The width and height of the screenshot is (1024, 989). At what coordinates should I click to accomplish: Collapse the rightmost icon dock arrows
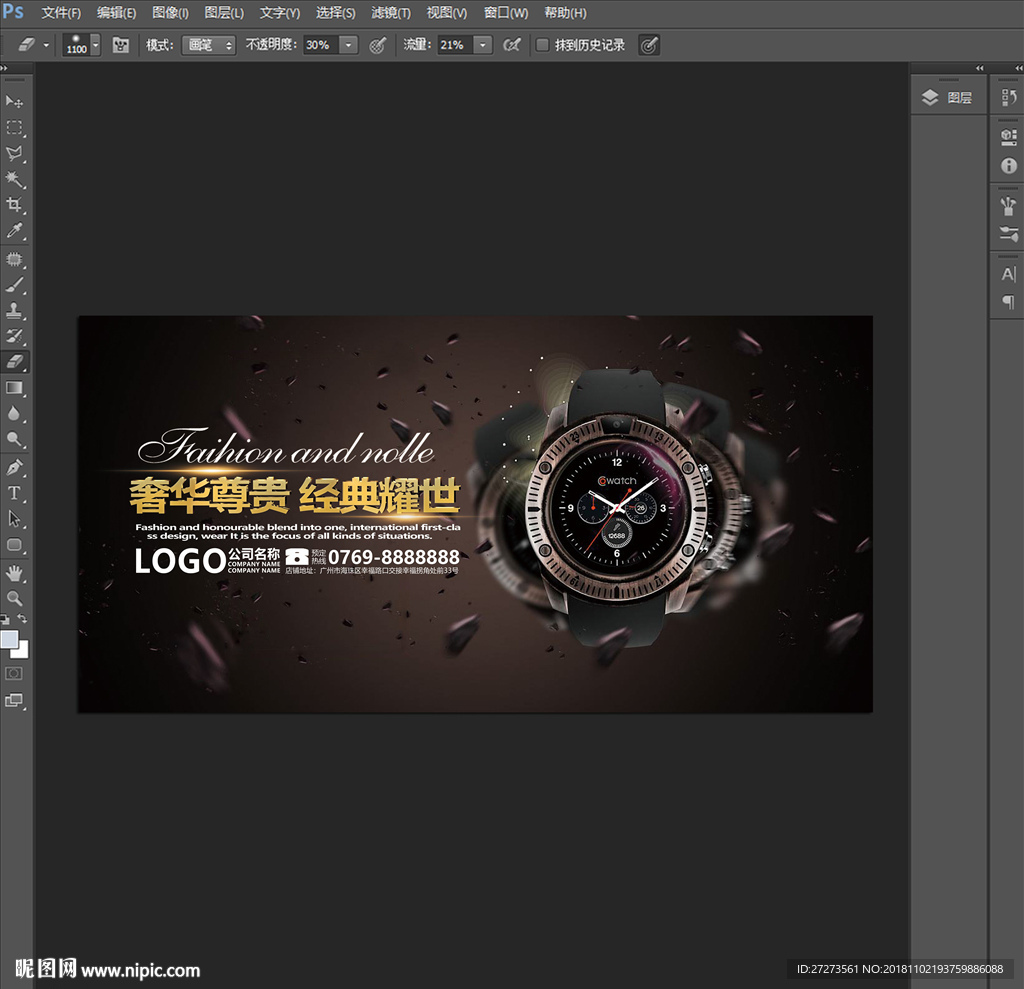point(1019,68)
